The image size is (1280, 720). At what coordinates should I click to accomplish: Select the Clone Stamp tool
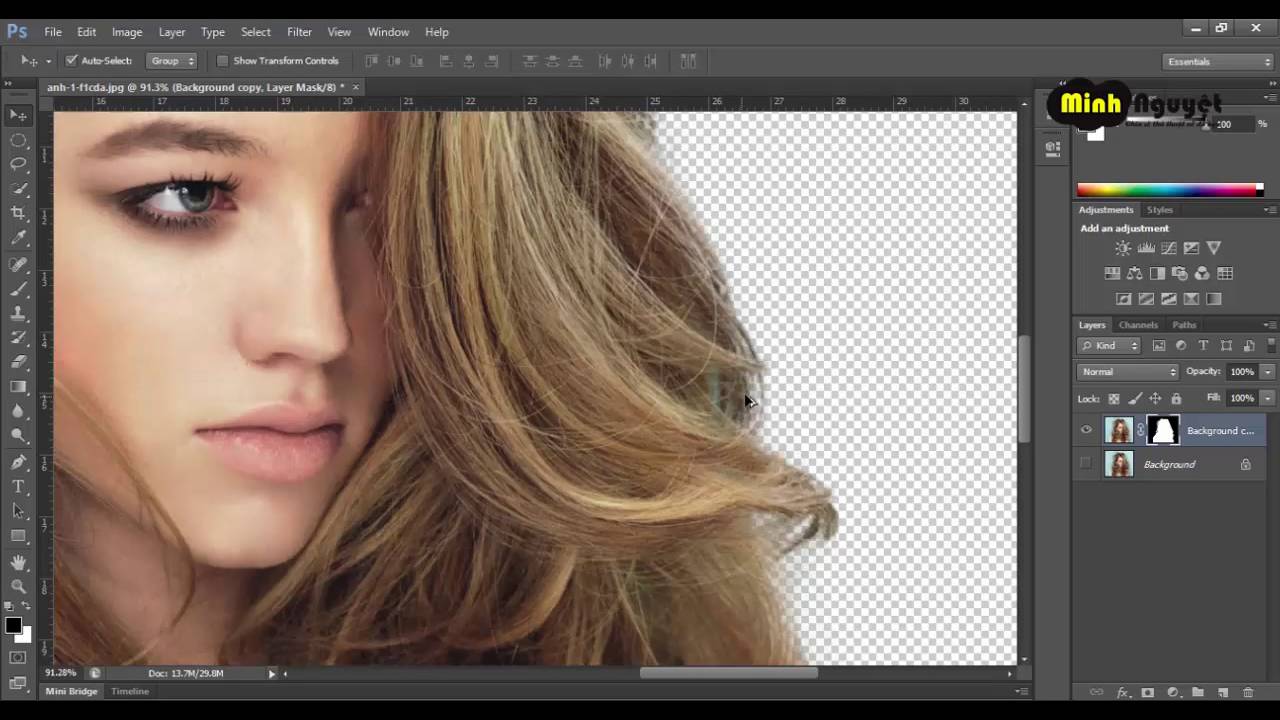point(18,314)
